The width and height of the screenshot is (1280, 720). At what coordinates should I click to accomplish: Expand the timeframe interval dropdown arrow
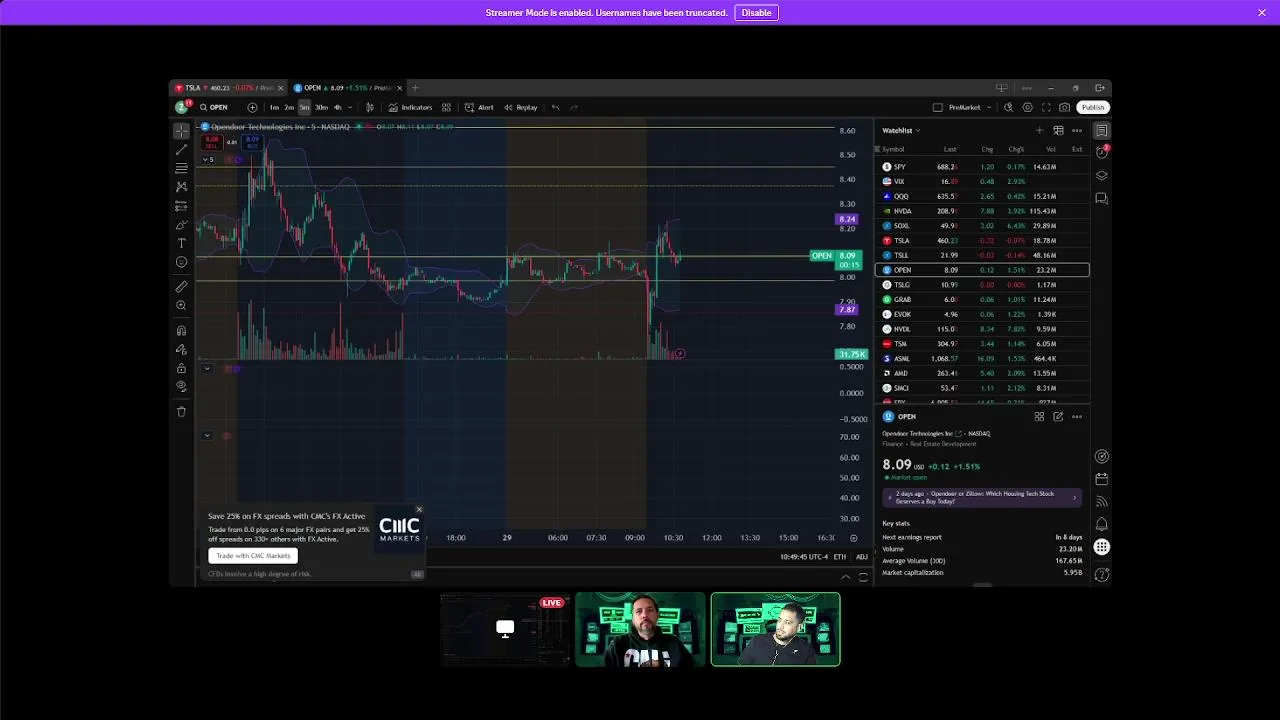350,107
